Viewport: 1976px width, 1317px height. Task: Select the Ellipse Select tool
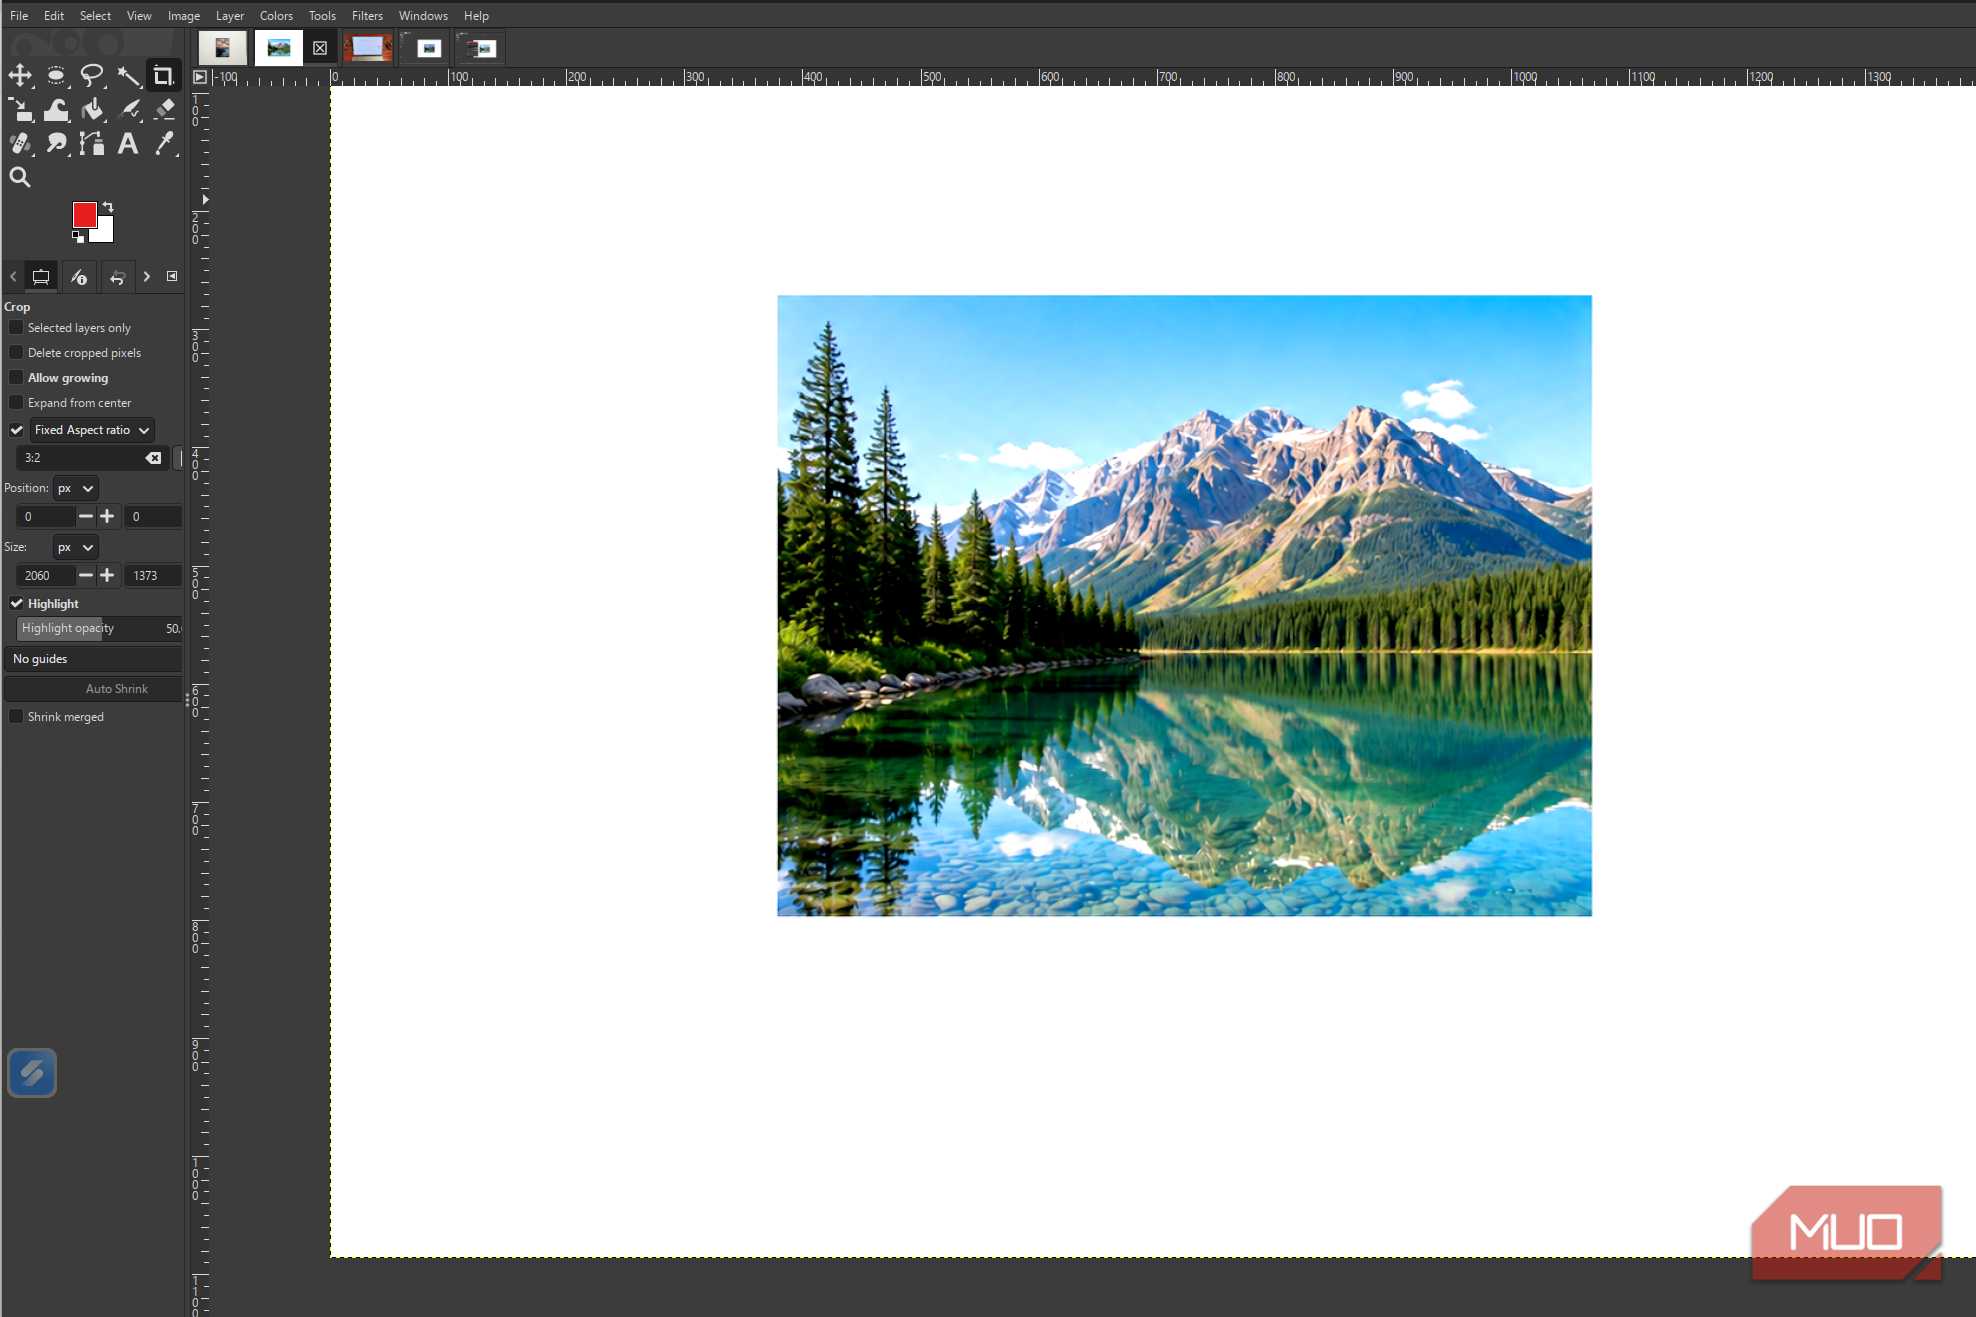tap(56, 75)
